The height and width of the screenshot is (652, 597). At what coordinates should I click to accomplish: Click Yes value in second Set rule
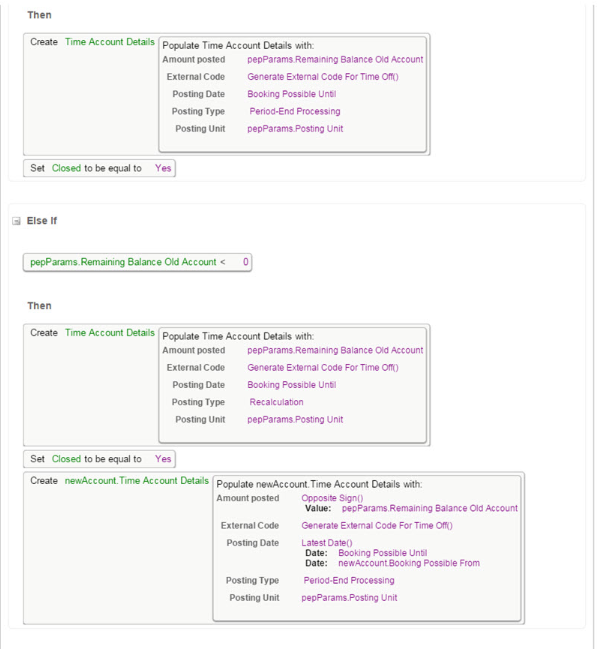tap(163, 459)
